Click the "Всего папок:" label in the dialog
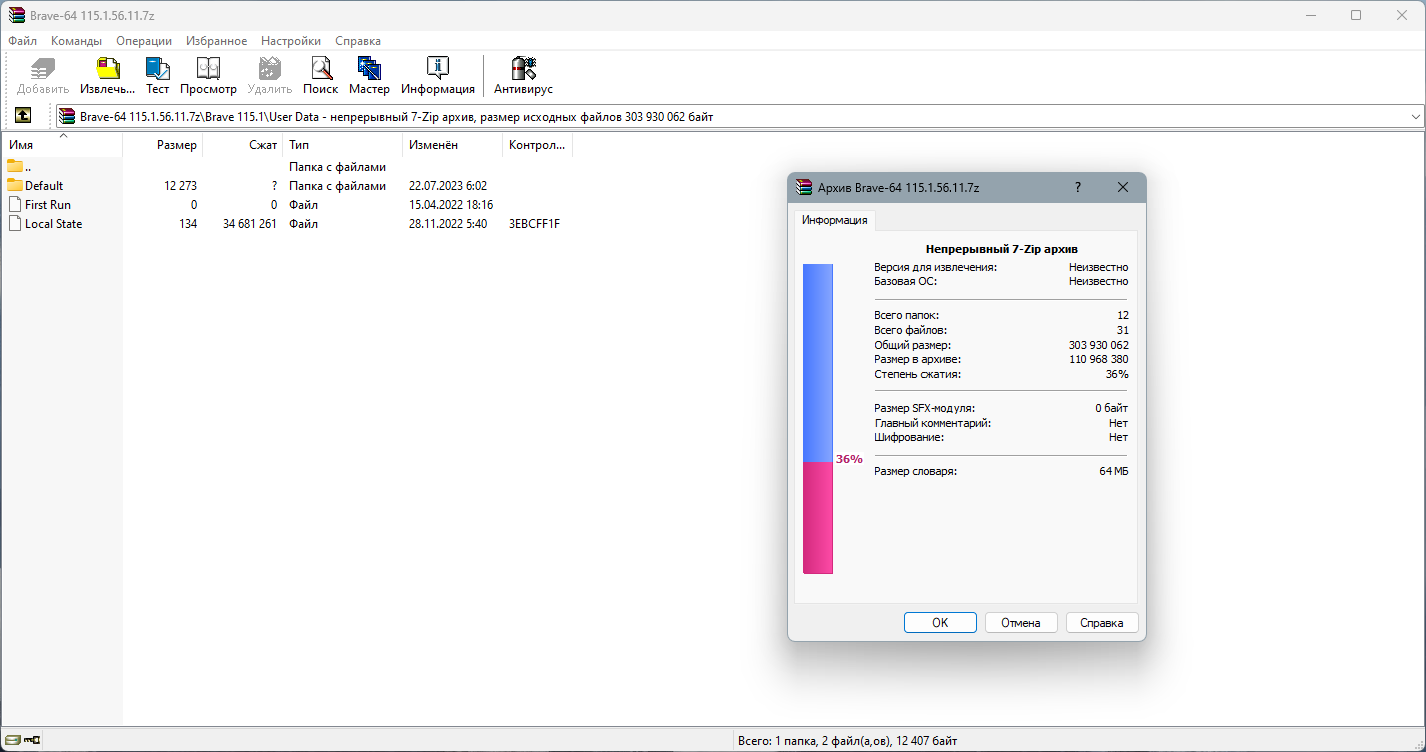This screenshot has width=1426, height=752. (x=906, y=316)
